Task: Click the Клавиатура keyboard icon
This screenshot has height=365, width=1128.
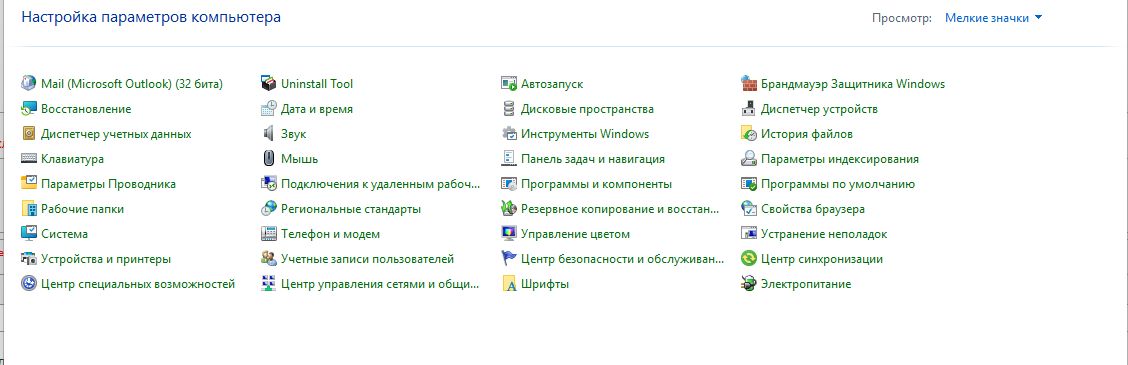Action: (x=29, y=159)
